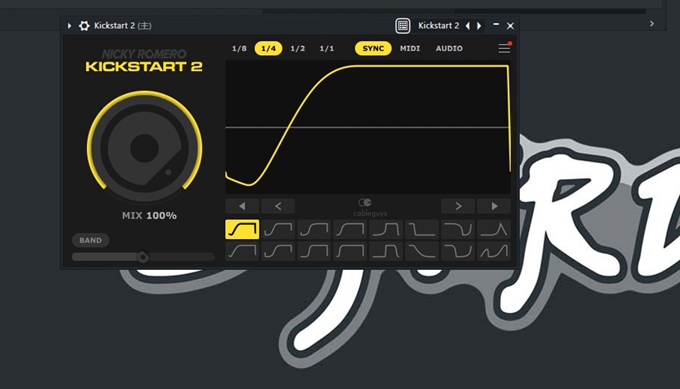The image size is (680, 389).
Task: Click the band frequency slider handle
Action: (143, 257)
